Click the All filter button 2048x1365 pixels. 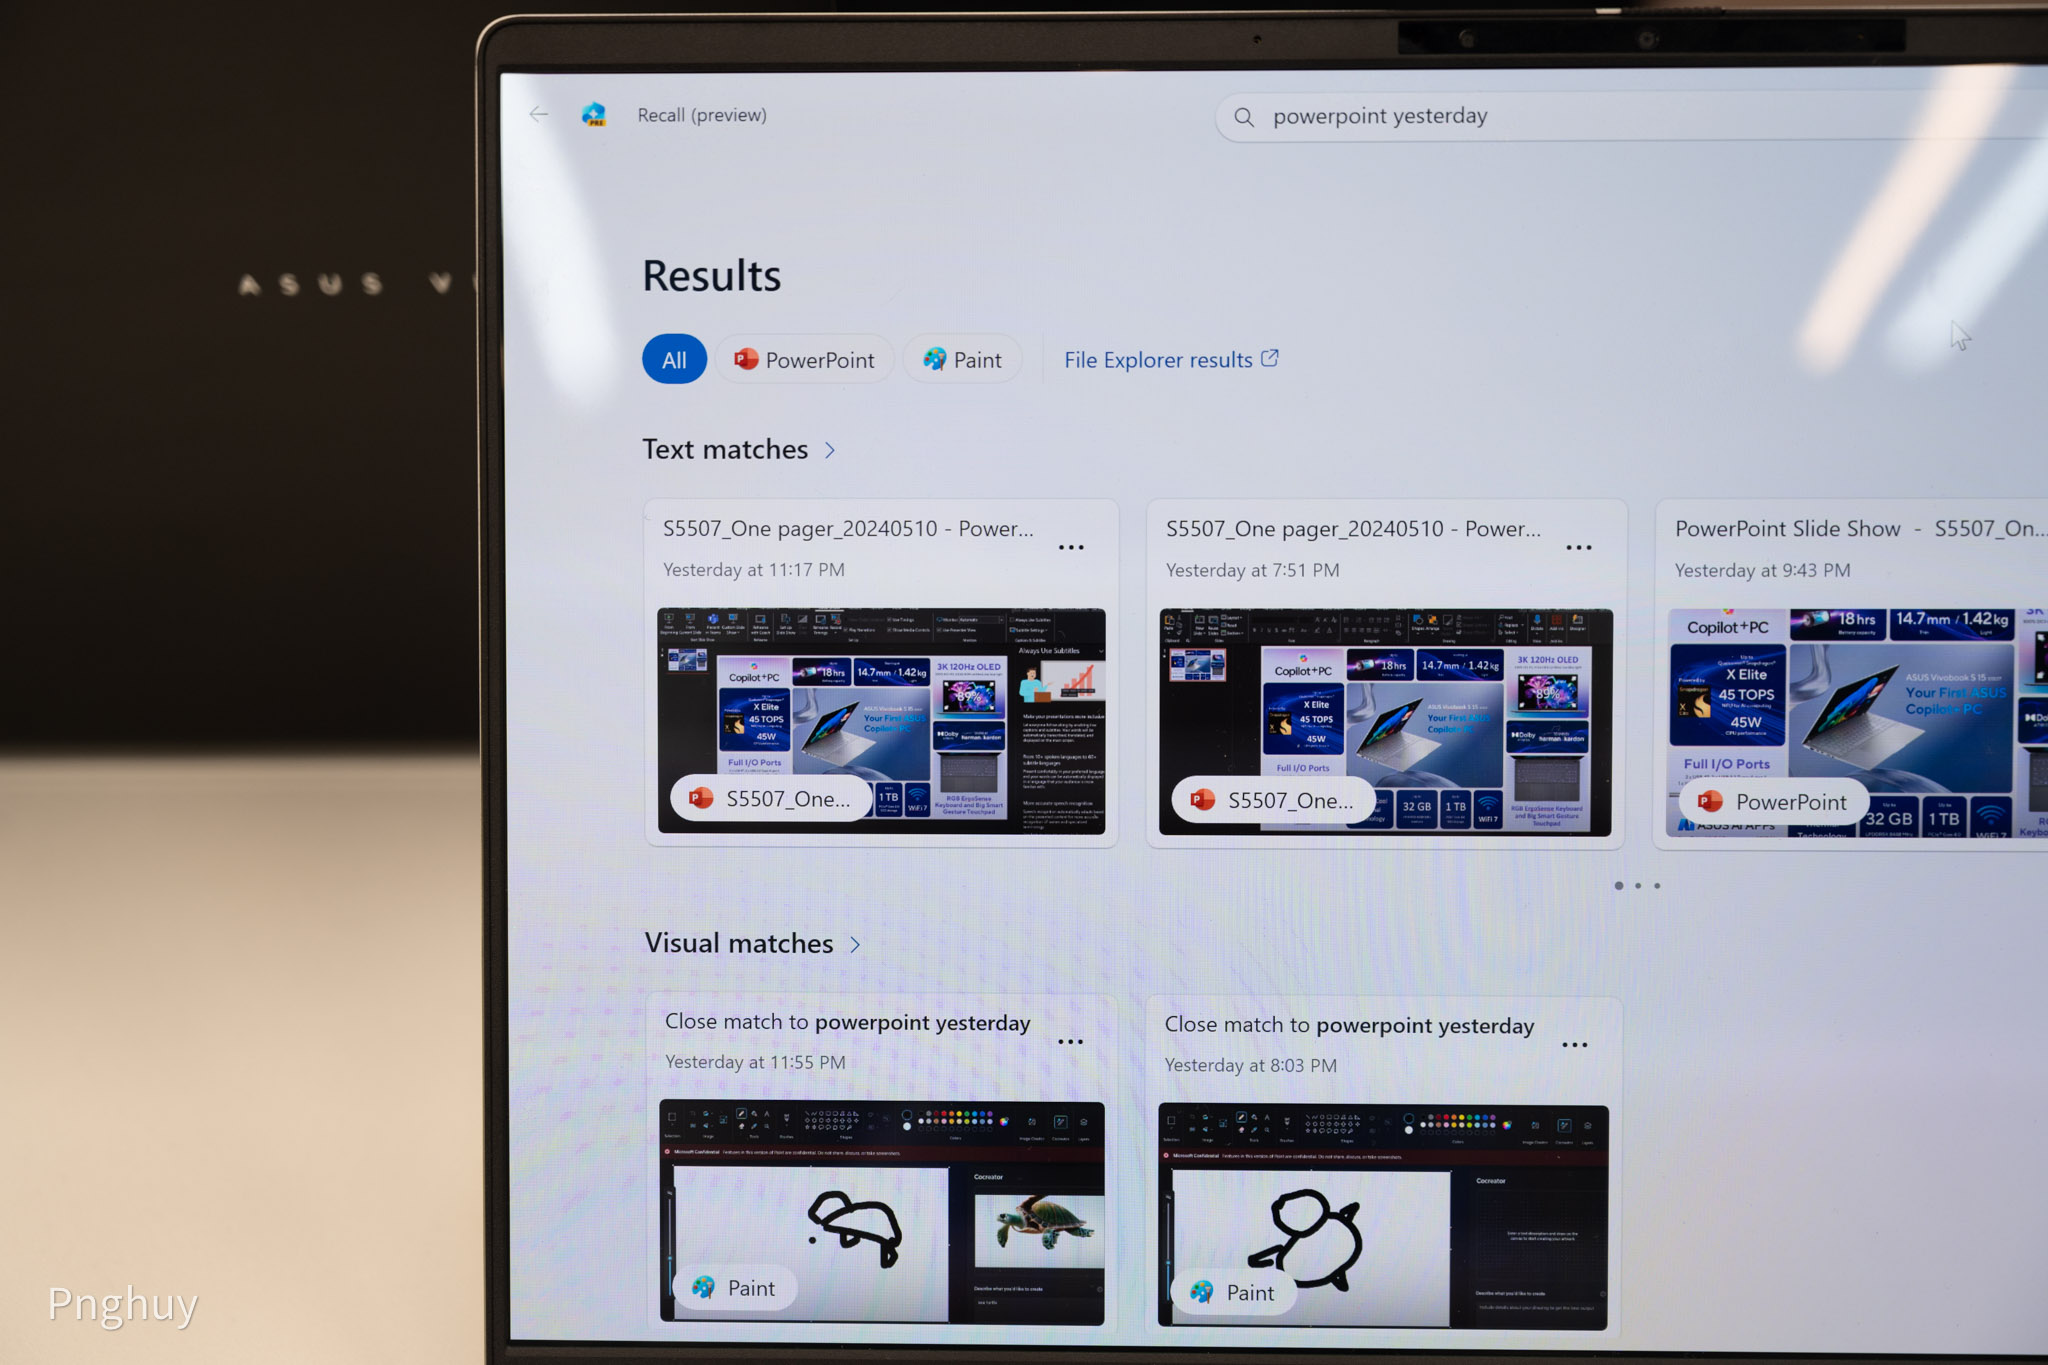(673, 358)
